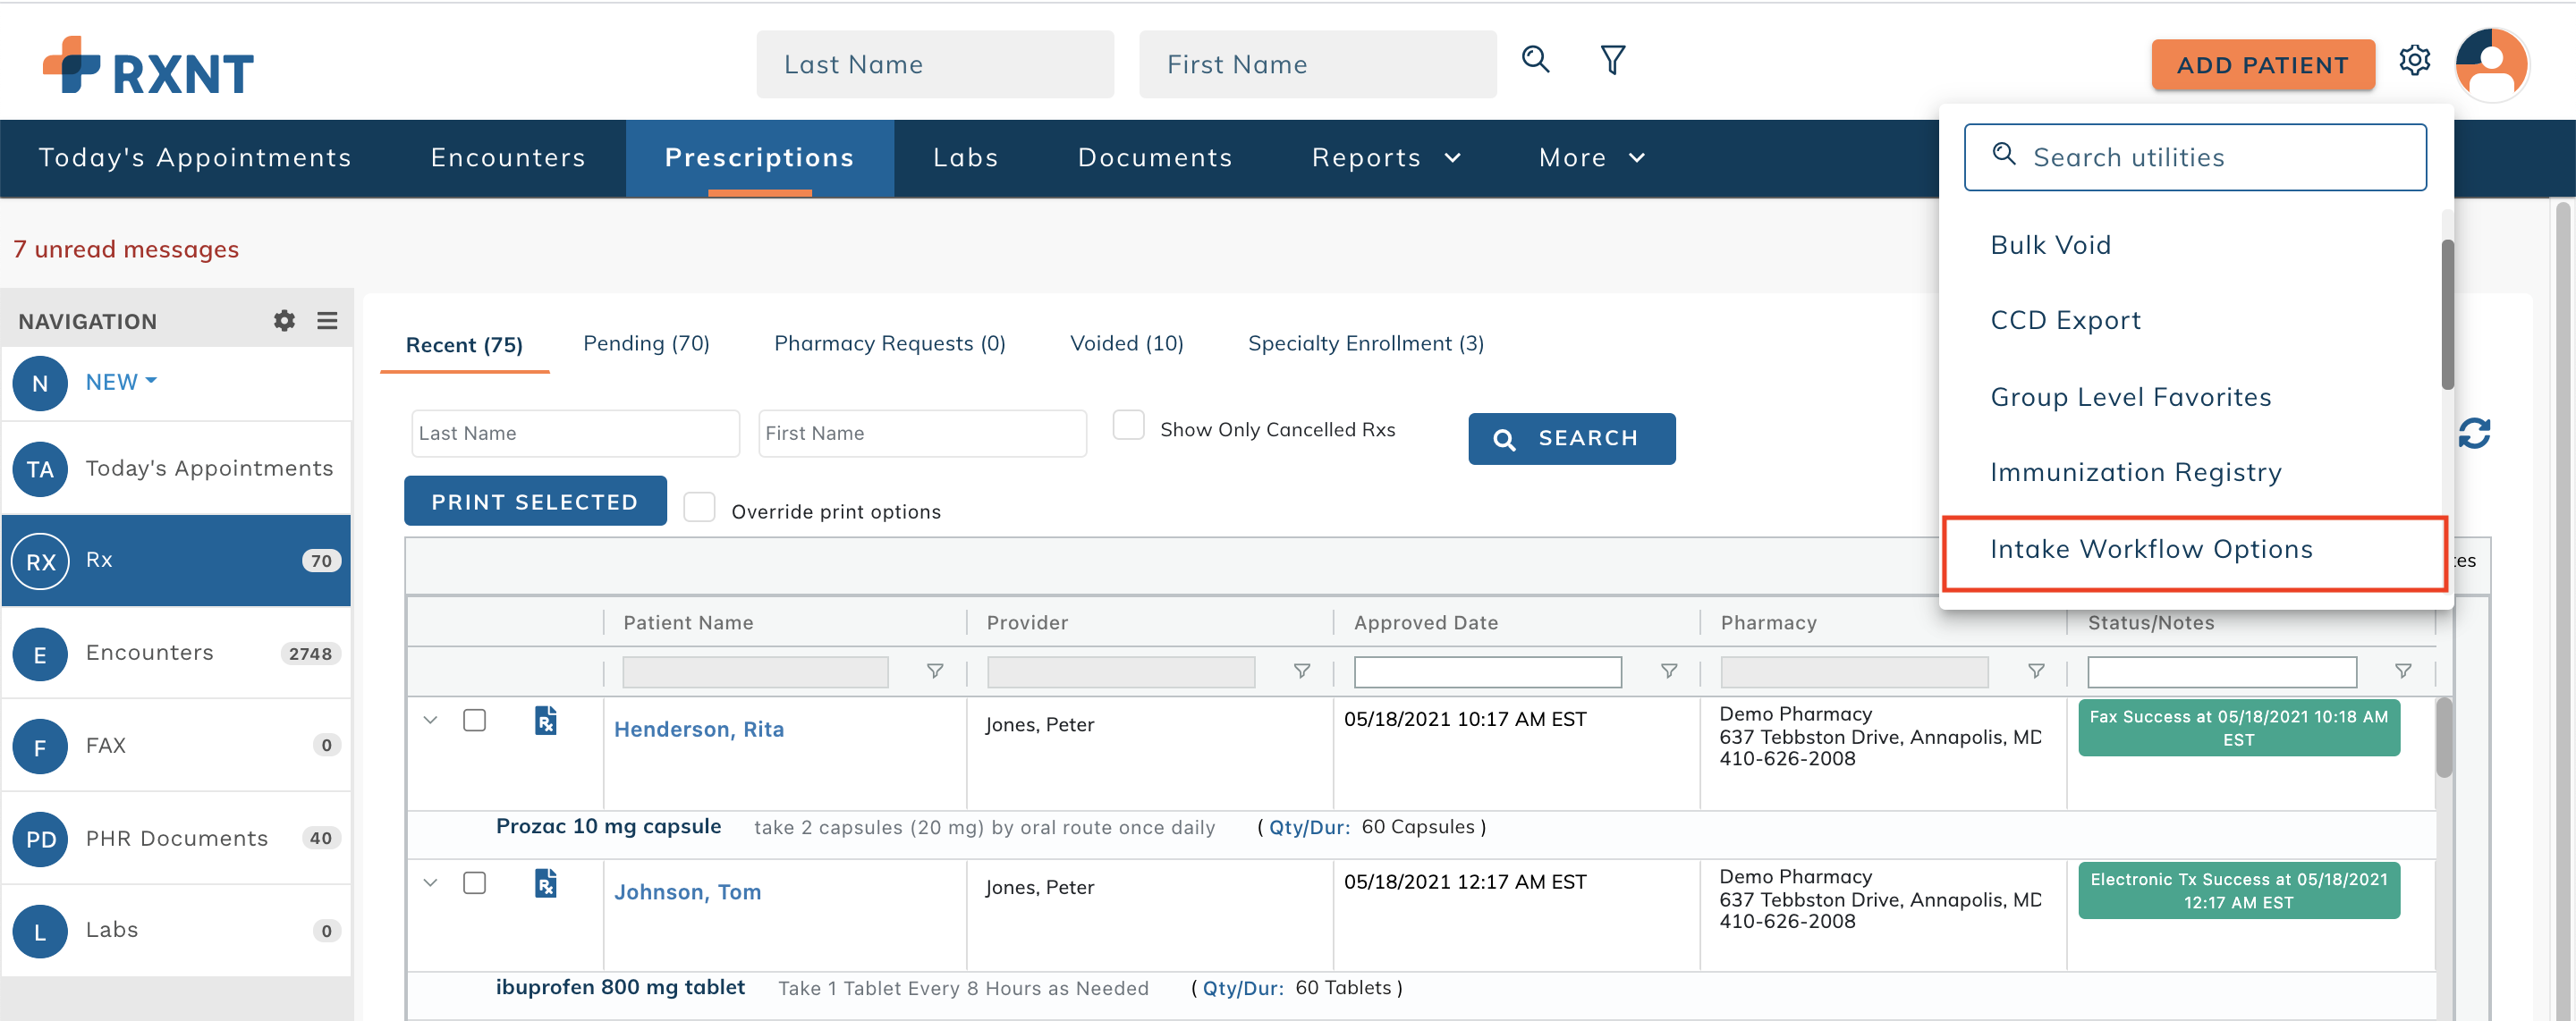
Task: Check Override print options
Action: tap(699, 507)
